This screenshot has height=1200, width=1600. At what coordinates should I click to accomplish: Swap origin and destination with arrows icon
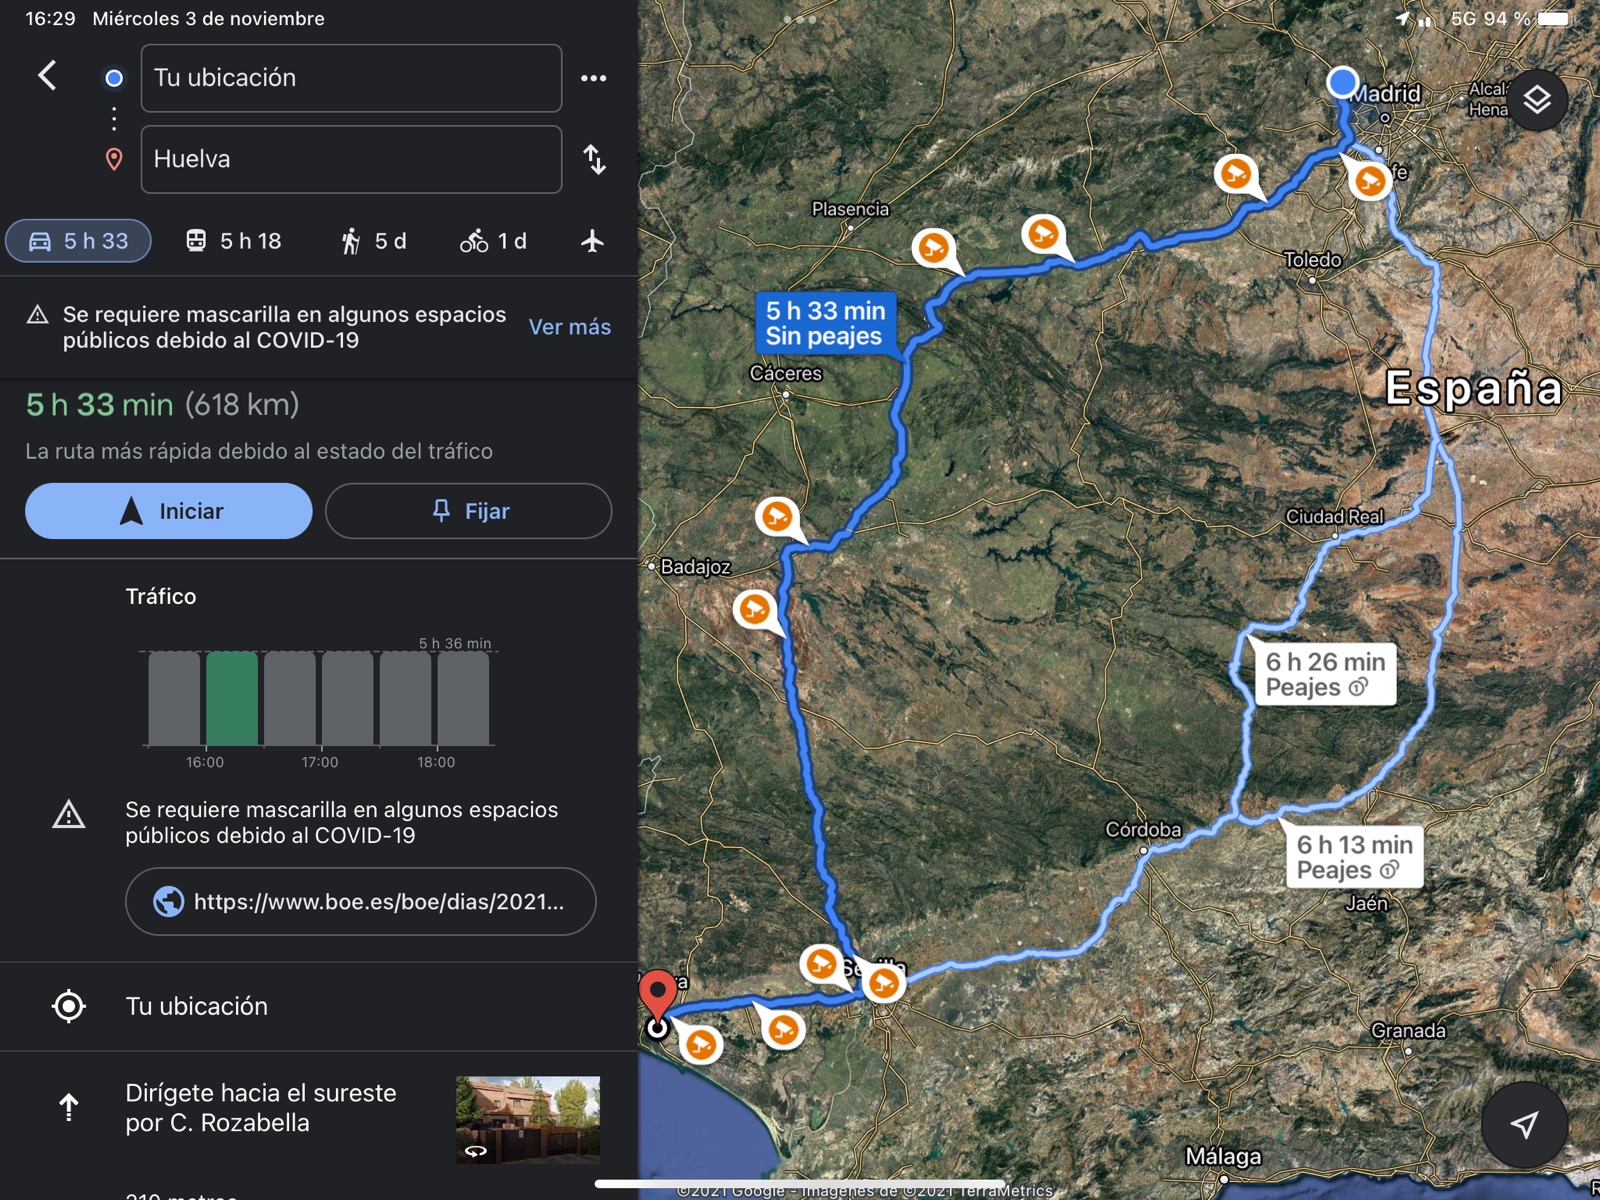(x=595, y=159)
